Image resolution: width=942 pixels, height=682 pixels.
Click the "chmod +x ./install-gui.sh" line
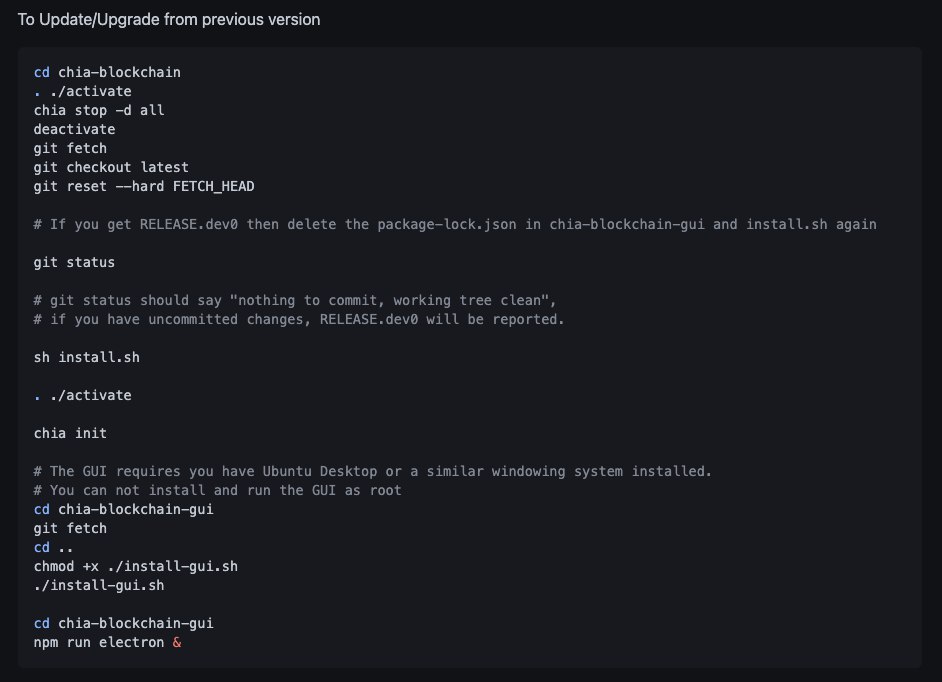point(136,566)
